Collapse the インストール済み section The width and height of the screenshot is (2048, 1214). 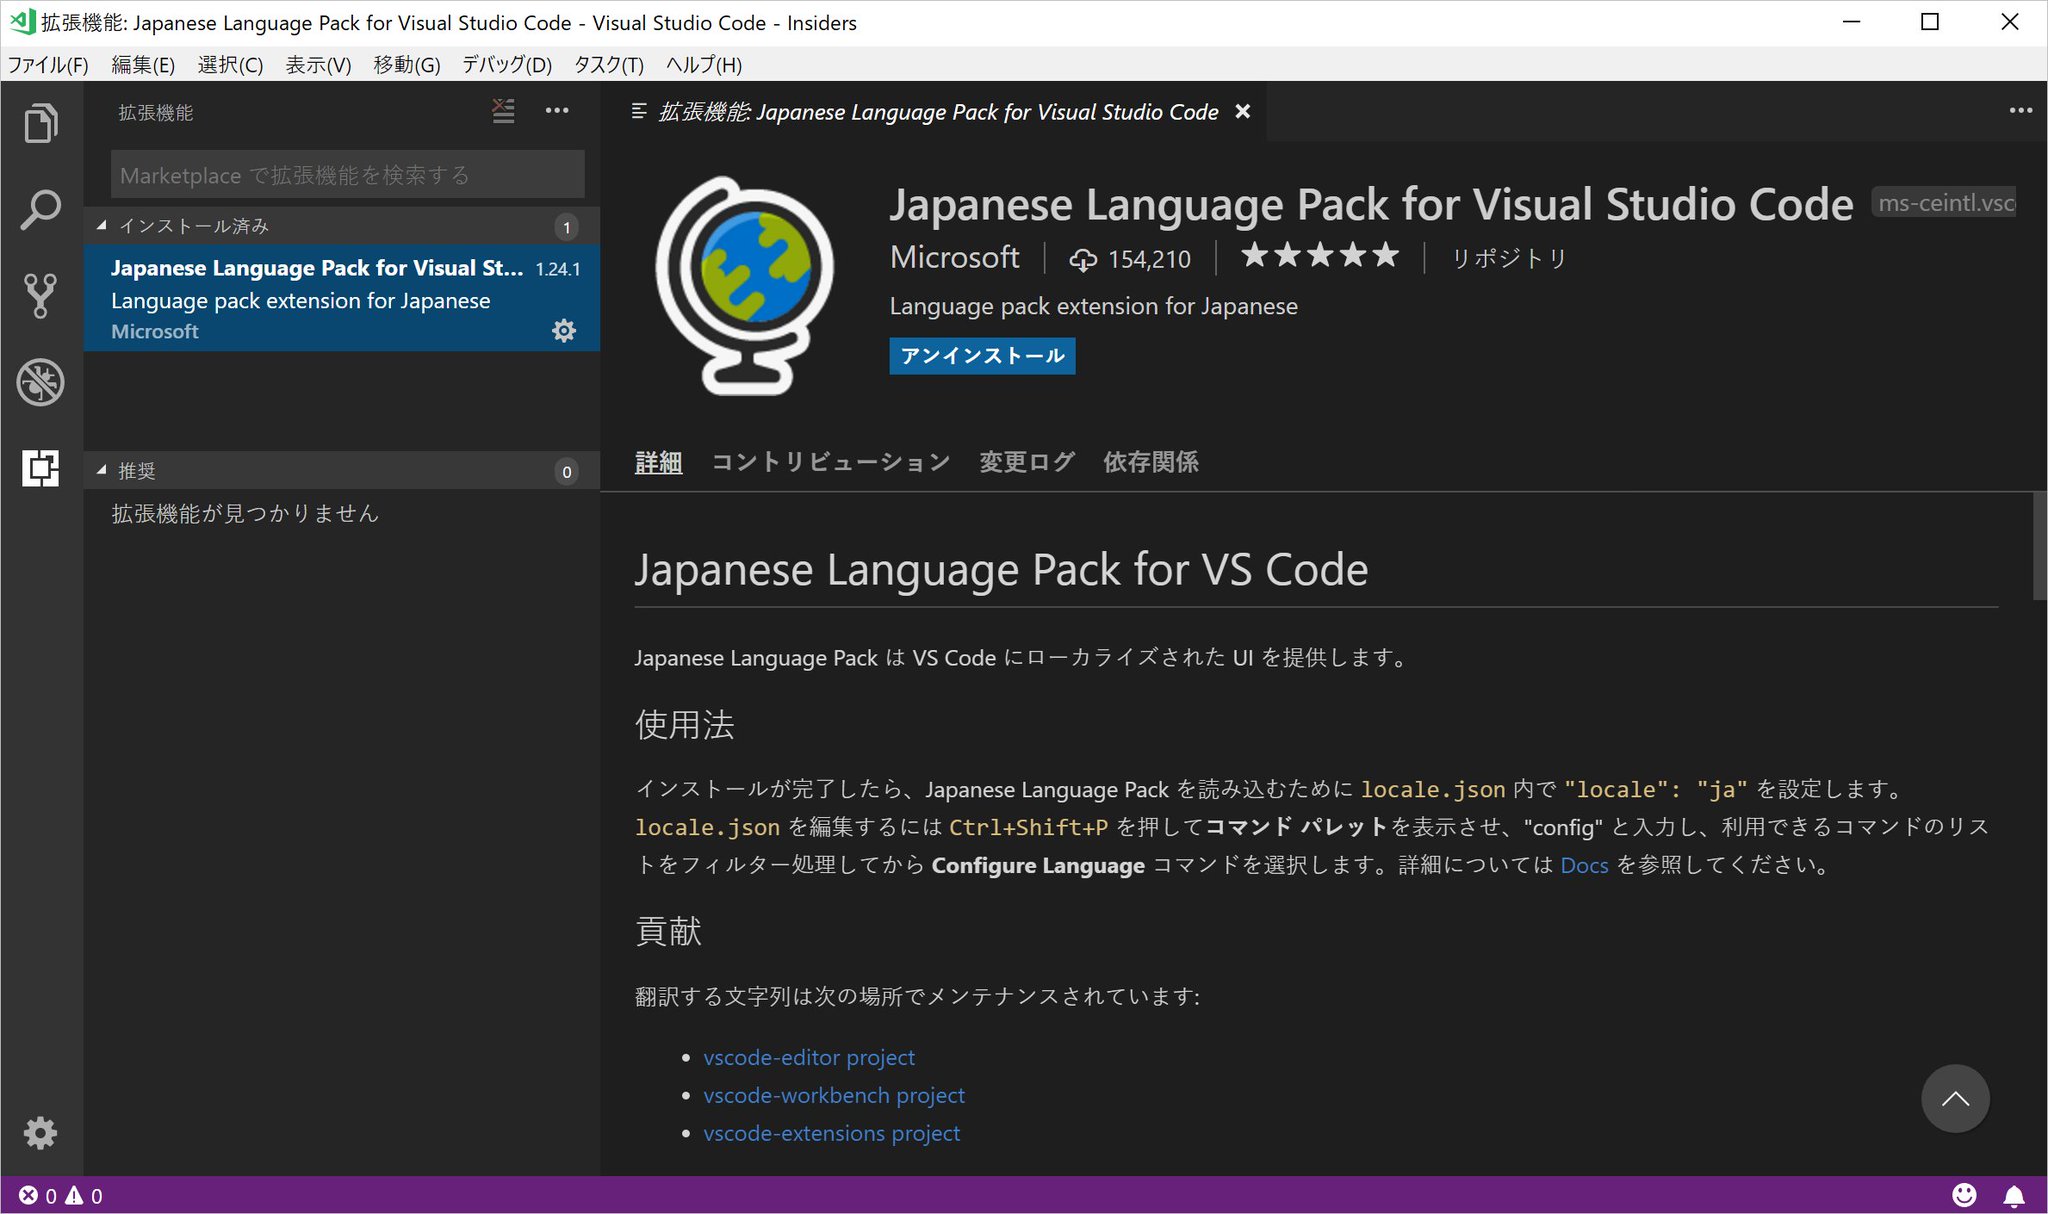[x=341, y=226]
